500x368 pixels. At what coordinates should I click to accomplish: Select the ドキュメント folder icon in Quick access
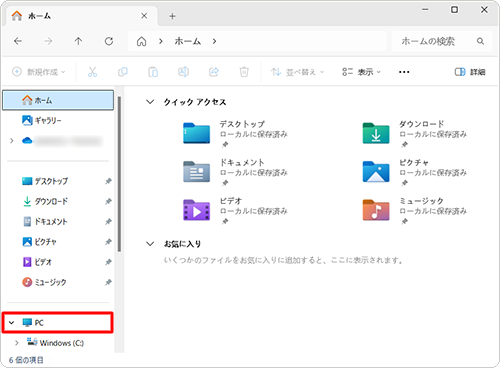tap(197, 172)
